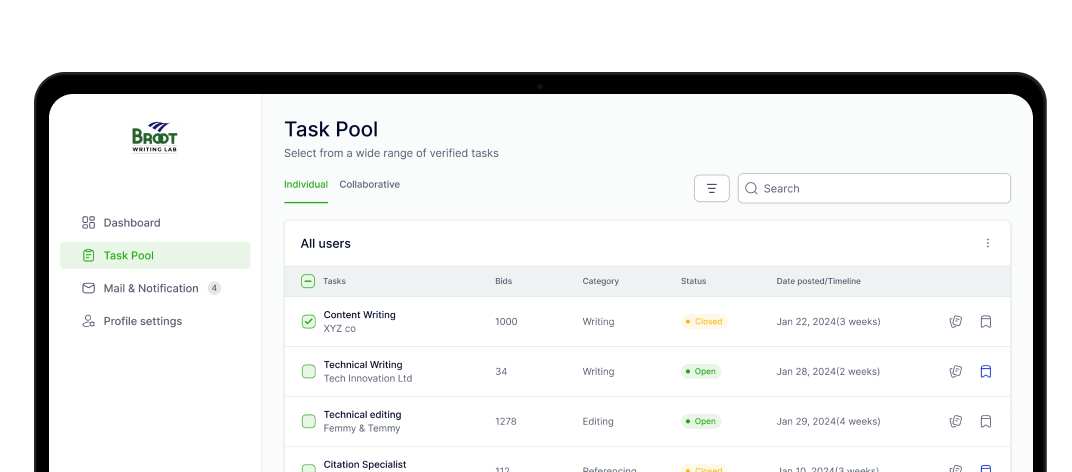Toggle the select-all Tasks header checkbox
This screenshot has height=472, width=1072.
[x=308, y=281]
